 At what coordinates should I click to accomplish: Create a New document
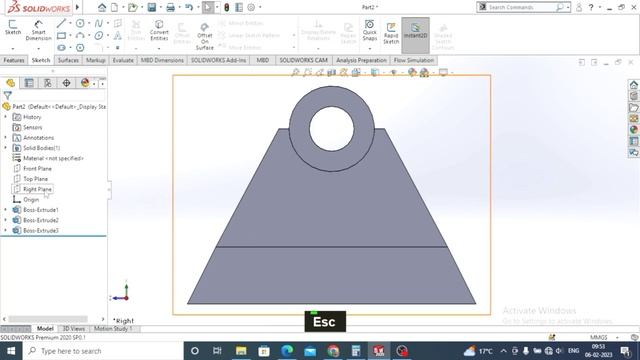(115, 7)
